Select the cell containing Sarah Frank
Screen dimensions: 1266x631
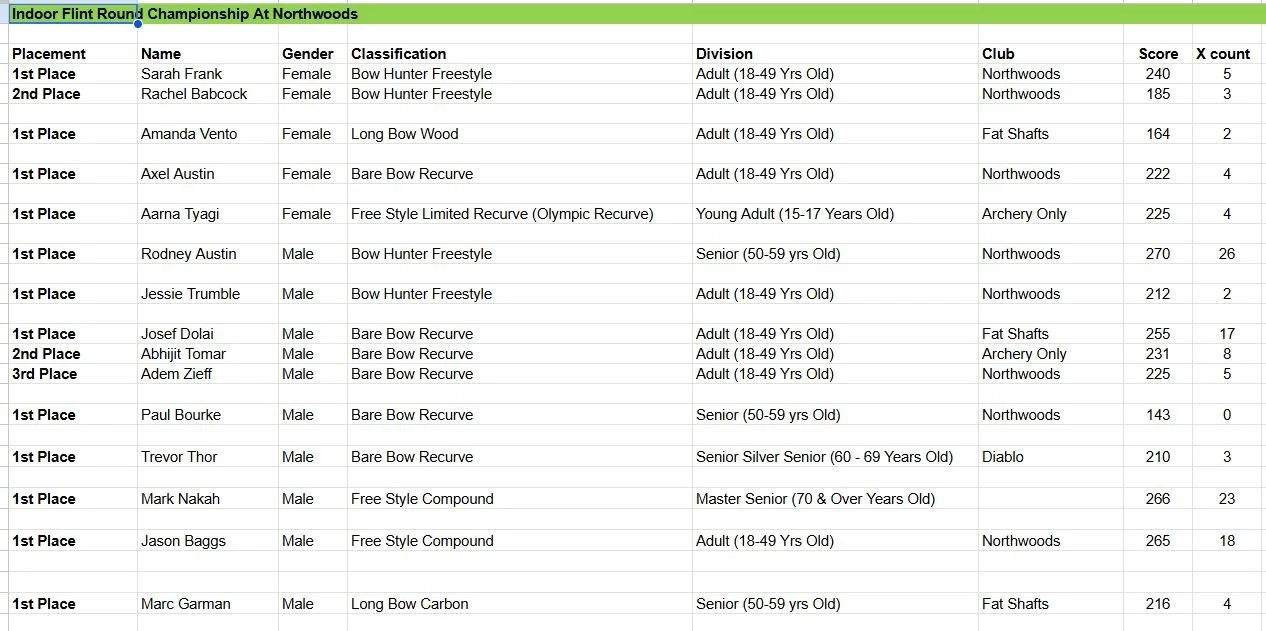click(x=208, y=74)
